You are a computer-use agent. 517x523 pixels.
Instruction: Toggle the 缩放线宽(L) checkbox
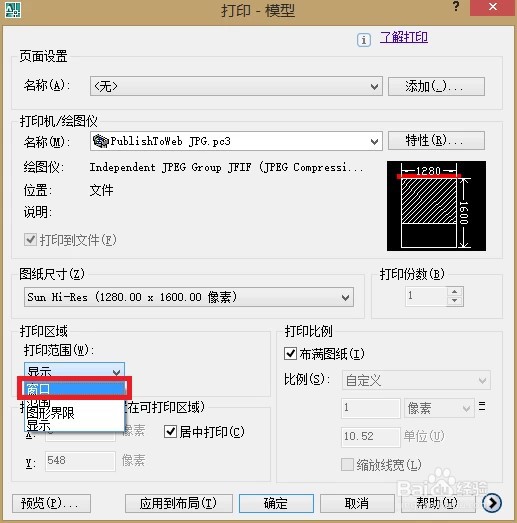(347, 465)
